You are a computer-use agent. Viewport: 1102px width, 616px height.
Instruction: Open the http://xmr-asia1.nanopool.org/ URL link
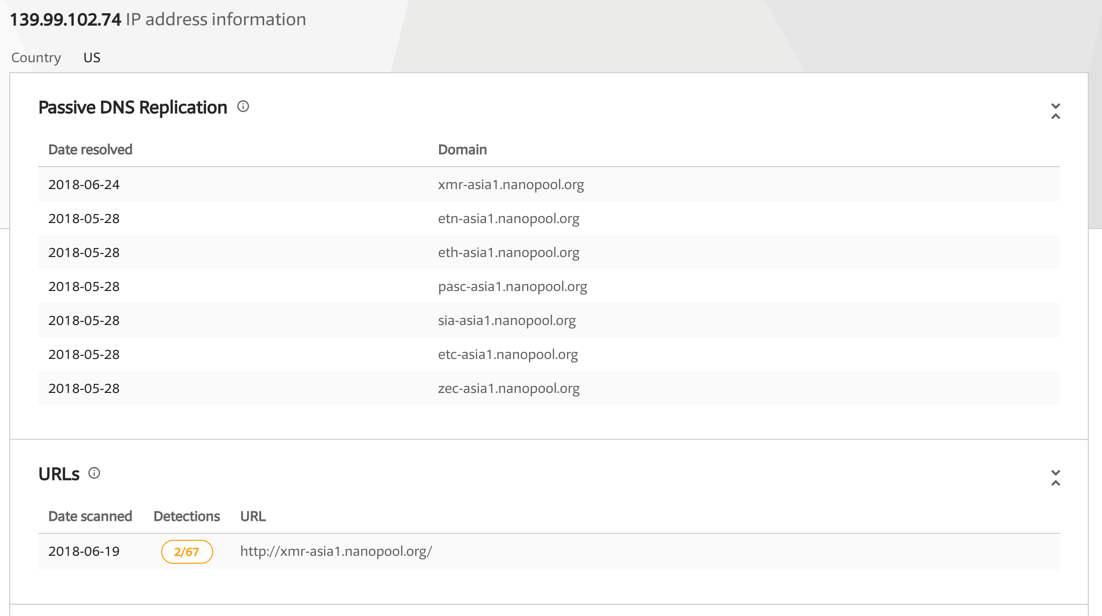click(336, 551)
